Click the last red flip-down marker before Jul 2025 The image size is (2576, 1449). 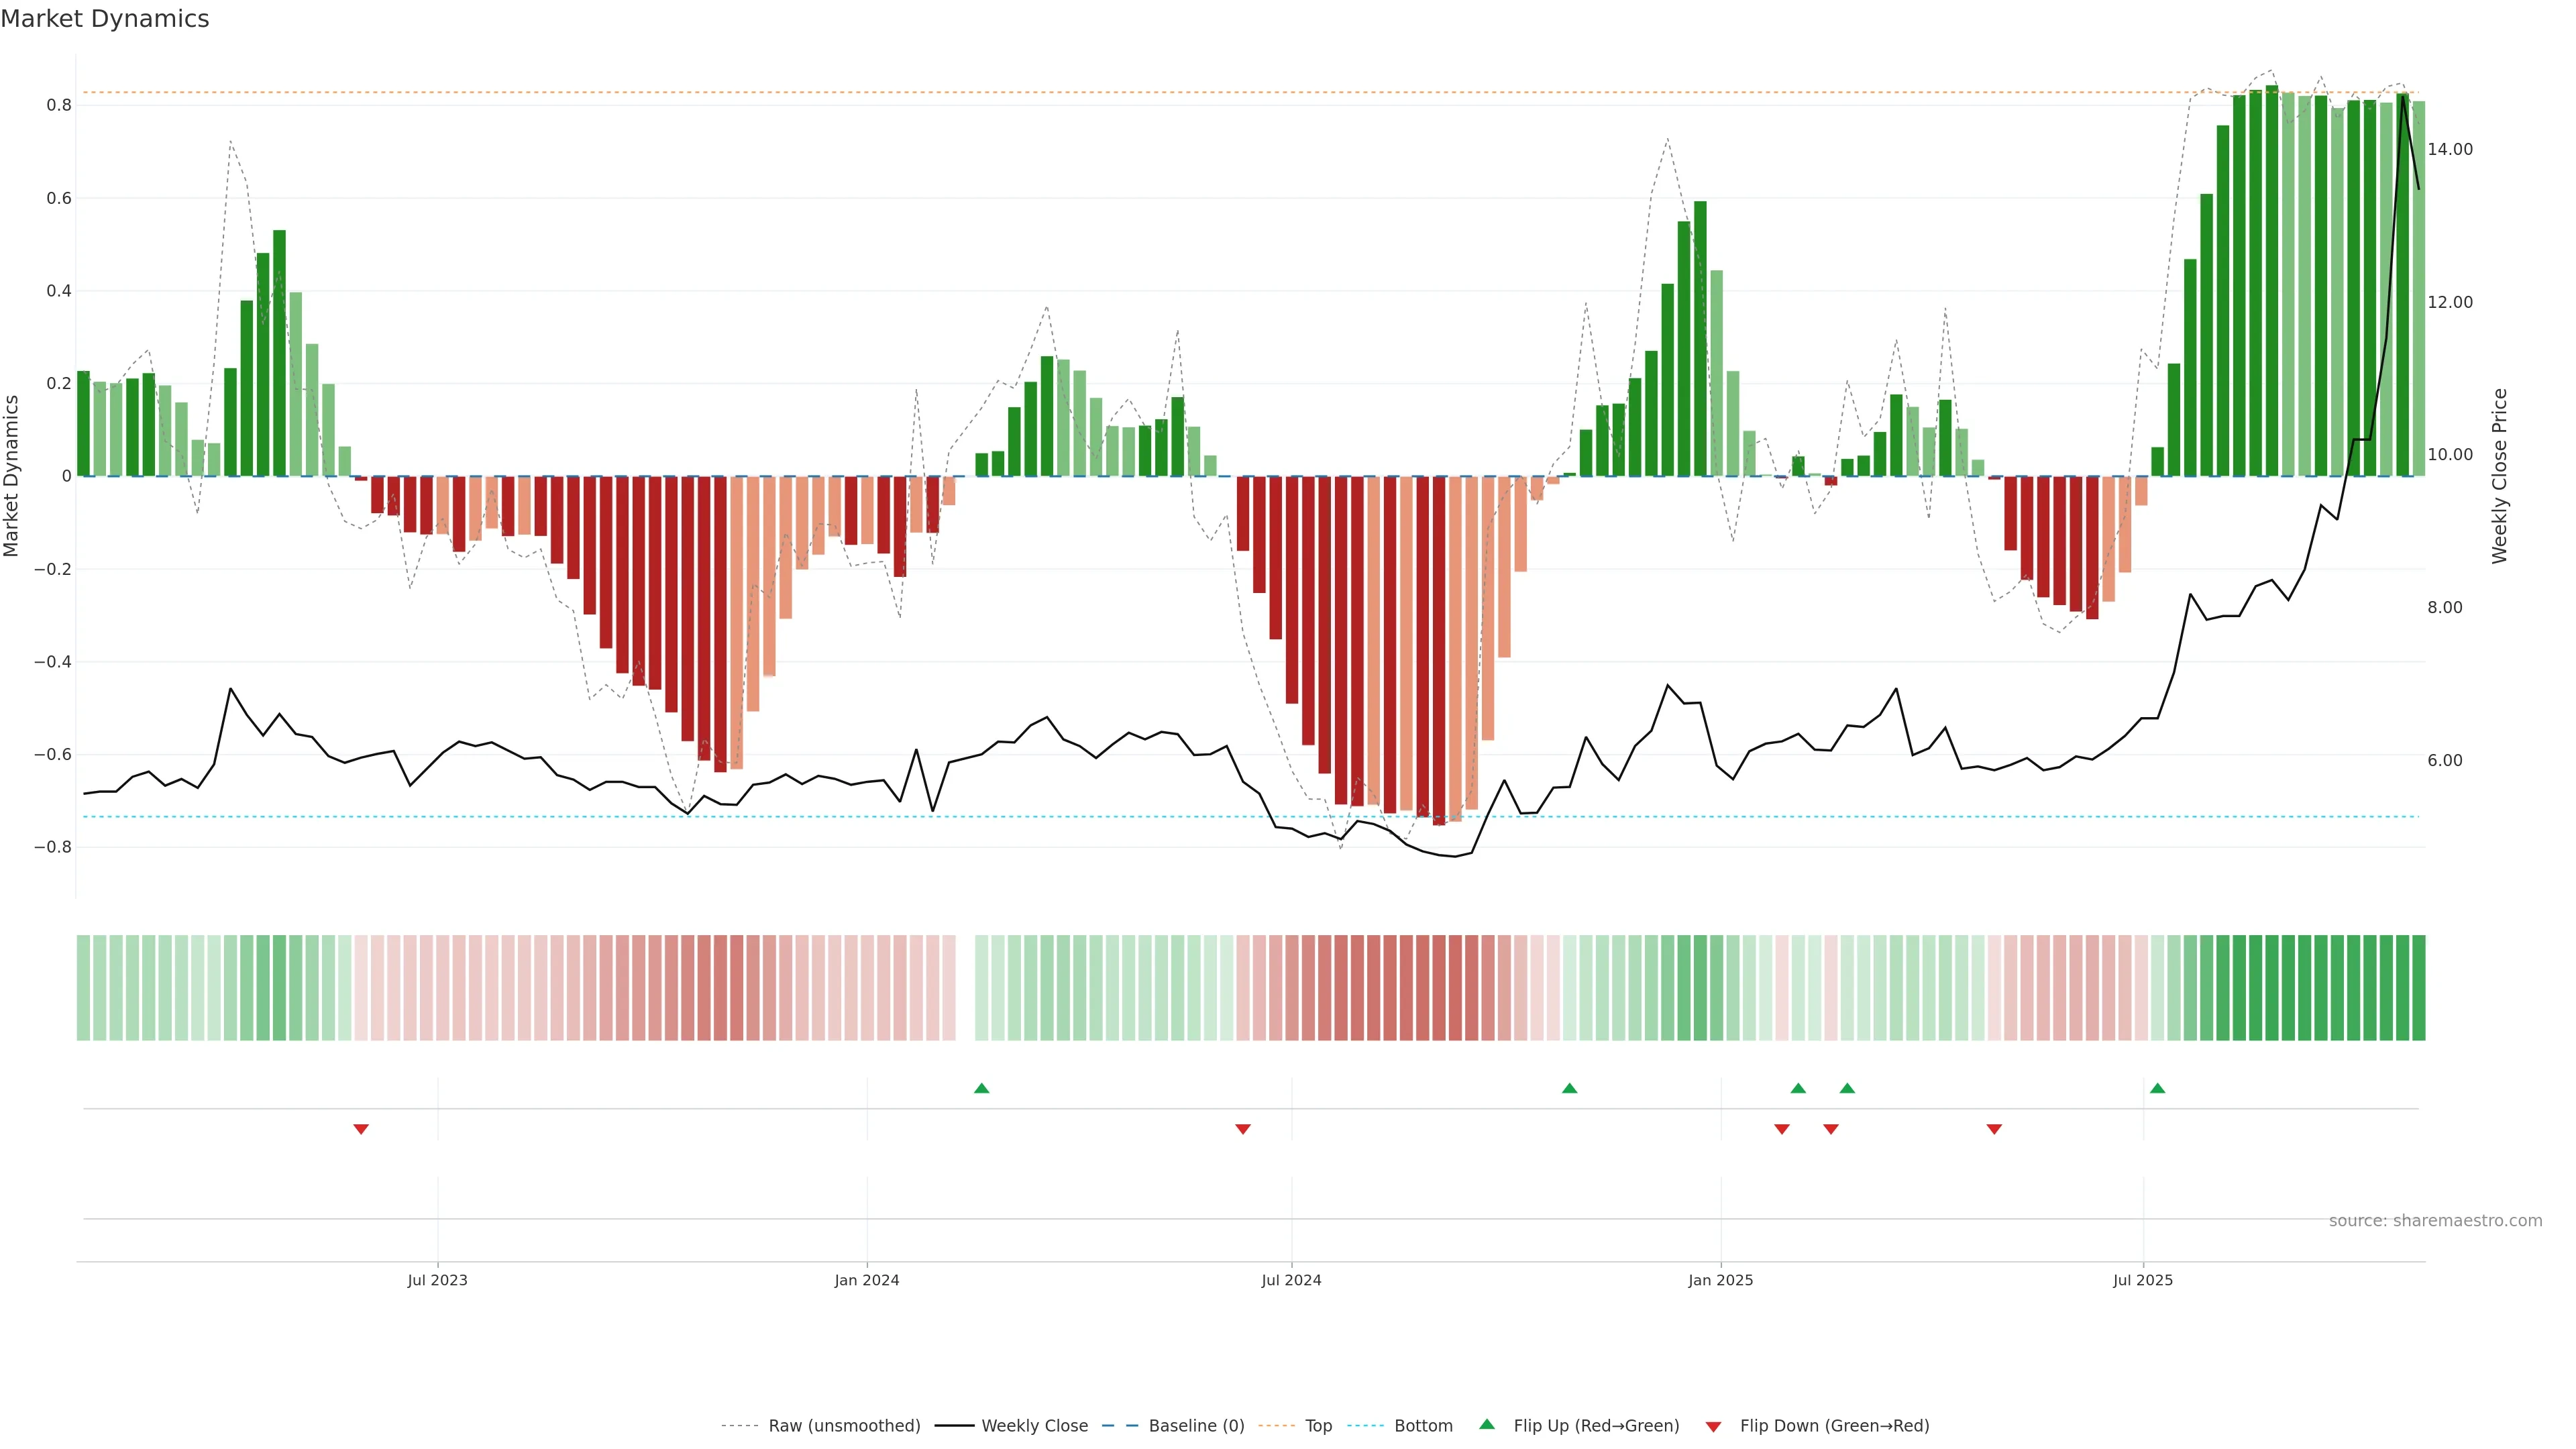(x=1994, y=1129)
